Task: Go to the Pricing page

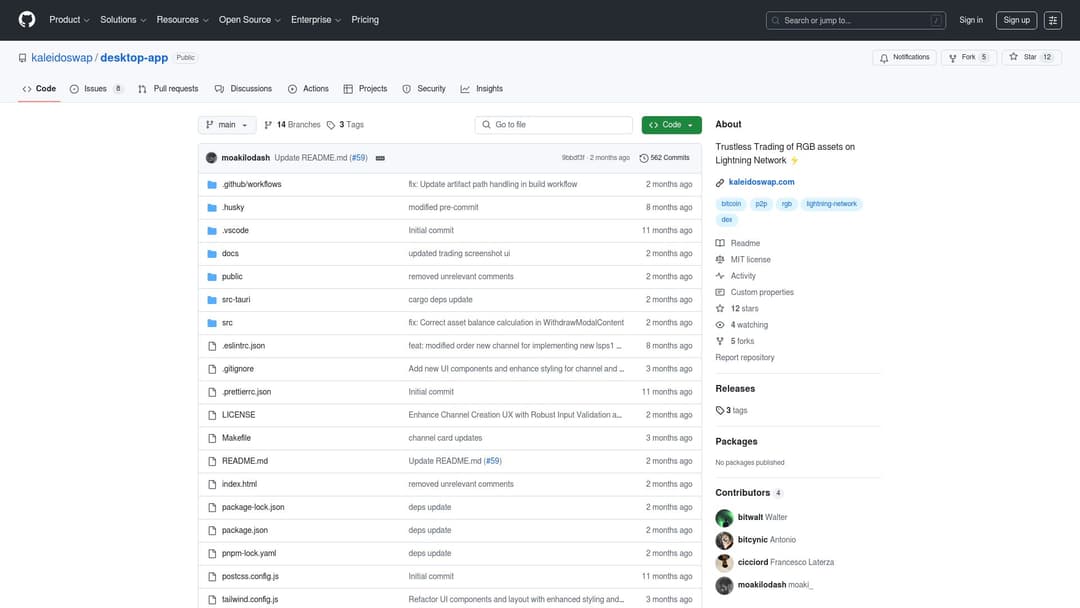Action: (365, 20)
